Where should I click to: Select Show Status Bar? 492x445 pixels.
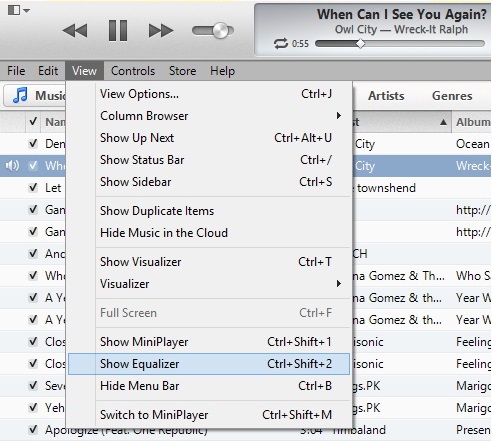209,160
